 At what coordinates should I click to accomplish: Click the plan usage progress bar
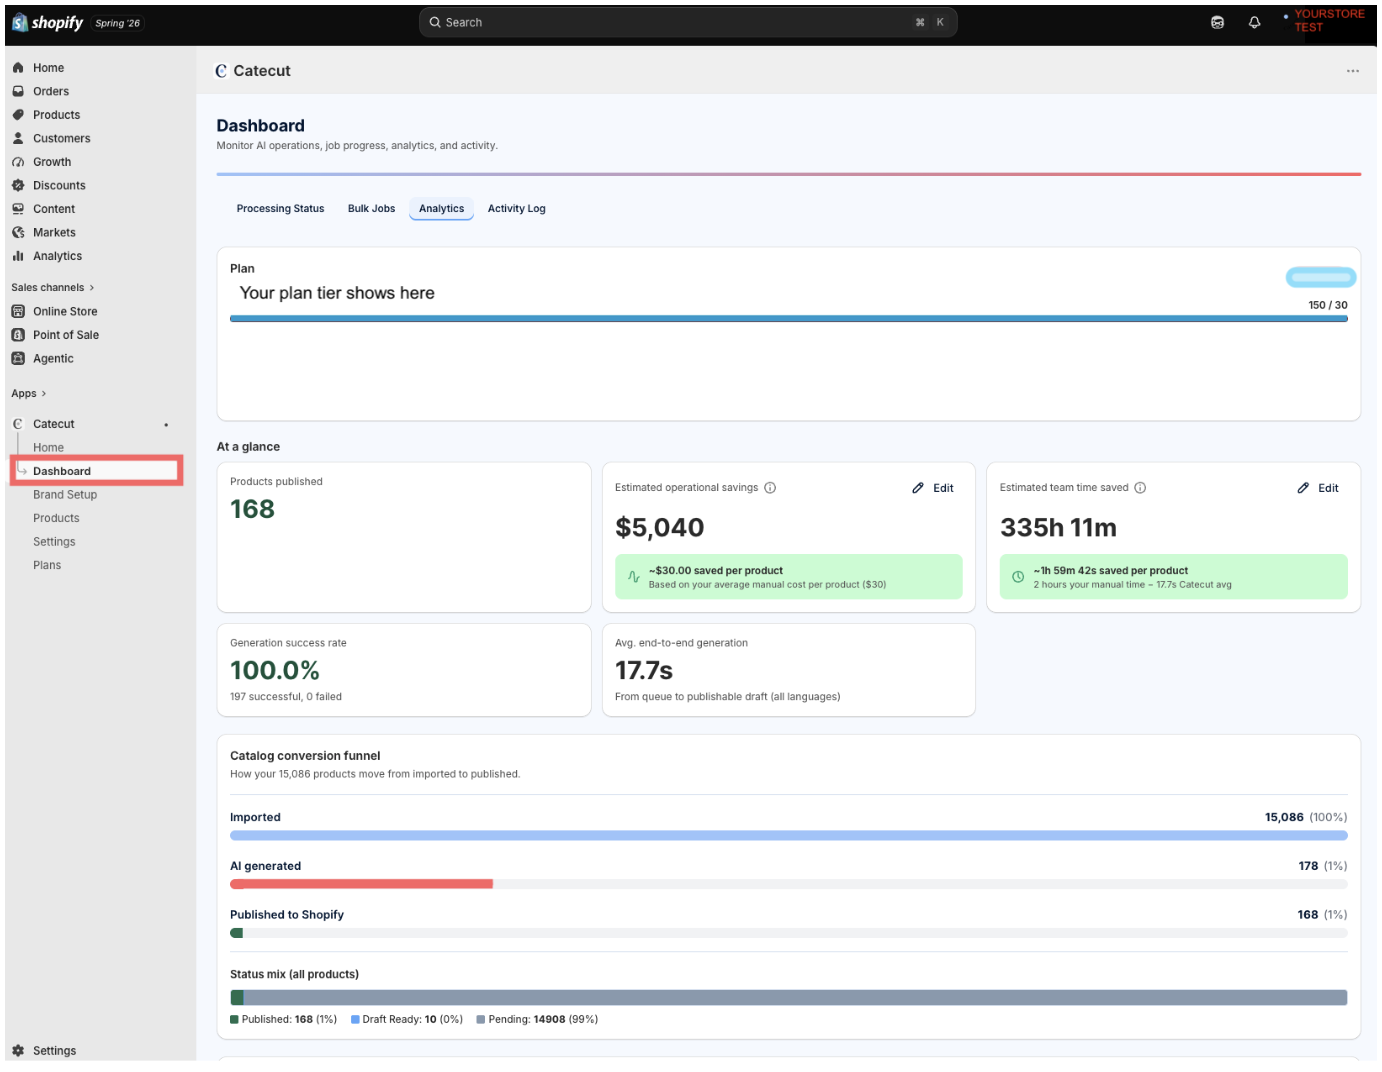[x=788, y=319]
